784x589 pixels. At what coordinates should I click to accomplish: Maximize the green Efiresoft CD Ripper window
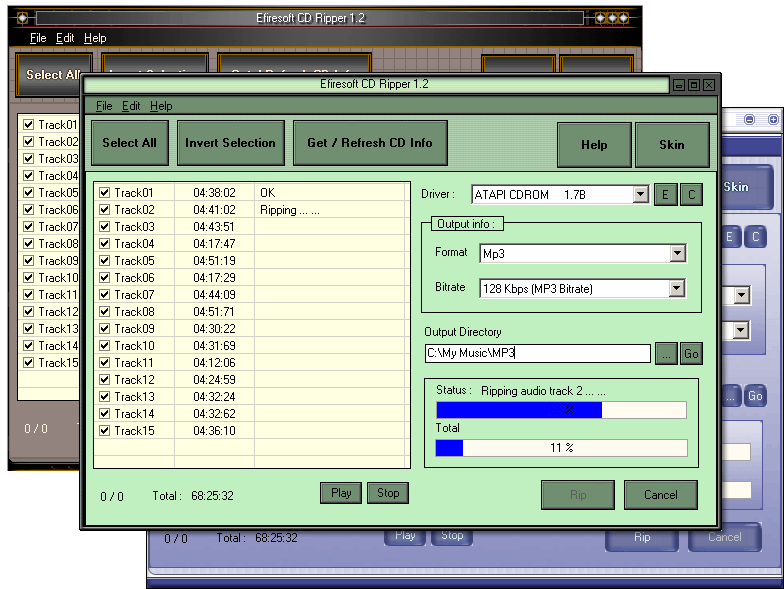coord(694,85)
